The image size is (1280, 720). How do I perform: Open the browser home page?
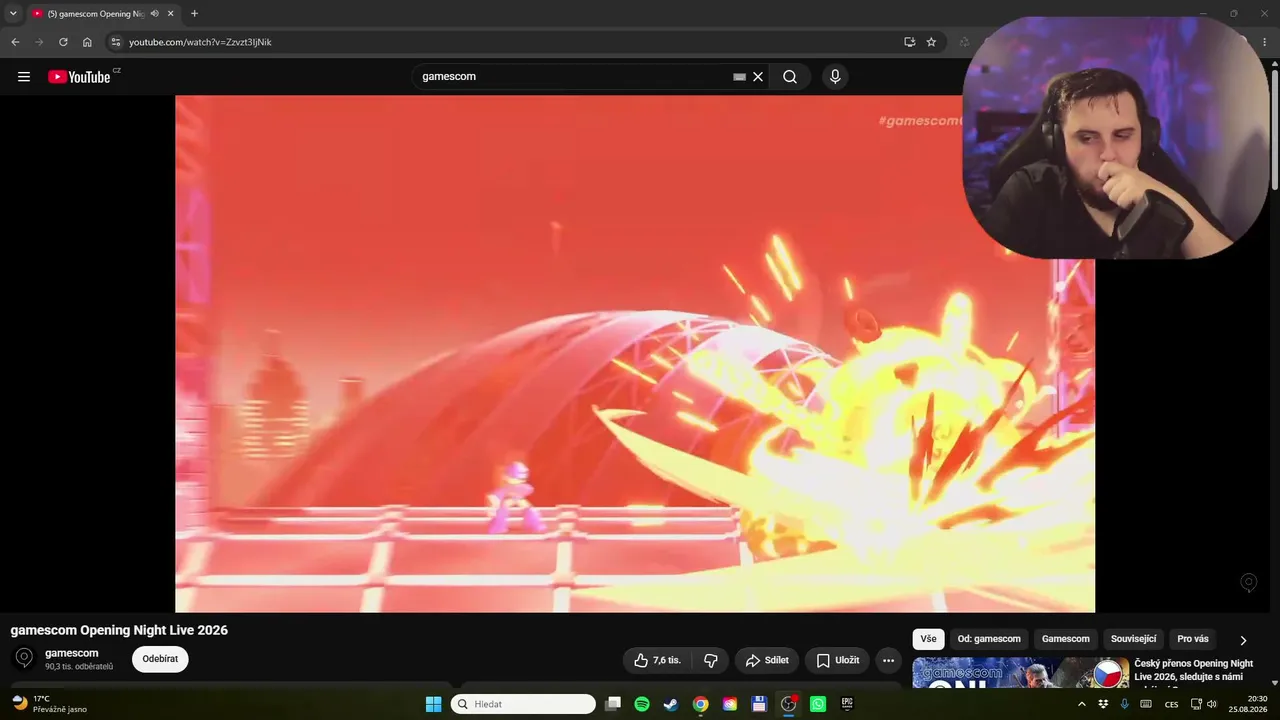point(87,42)
